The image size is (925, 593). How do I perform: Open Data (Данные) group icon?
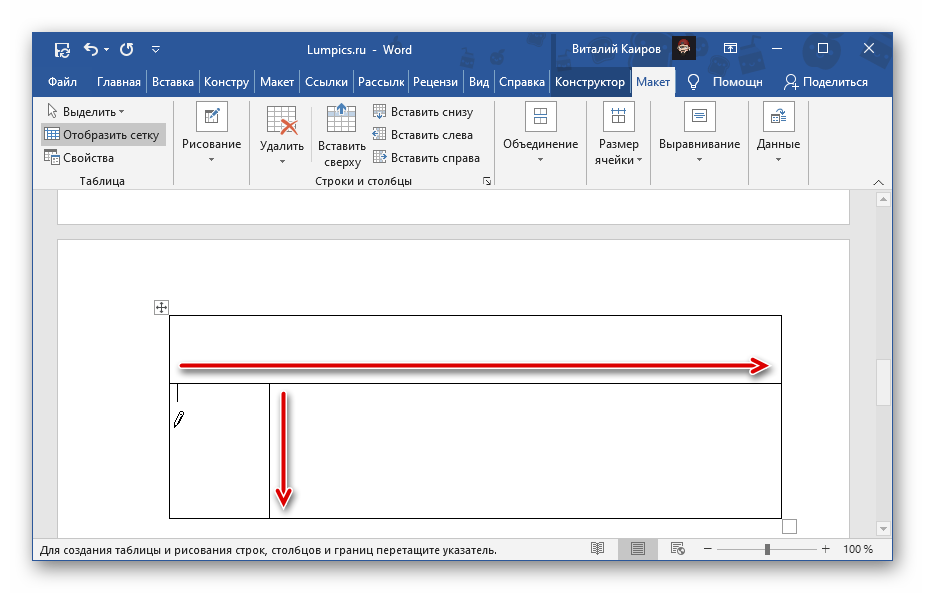778,118
